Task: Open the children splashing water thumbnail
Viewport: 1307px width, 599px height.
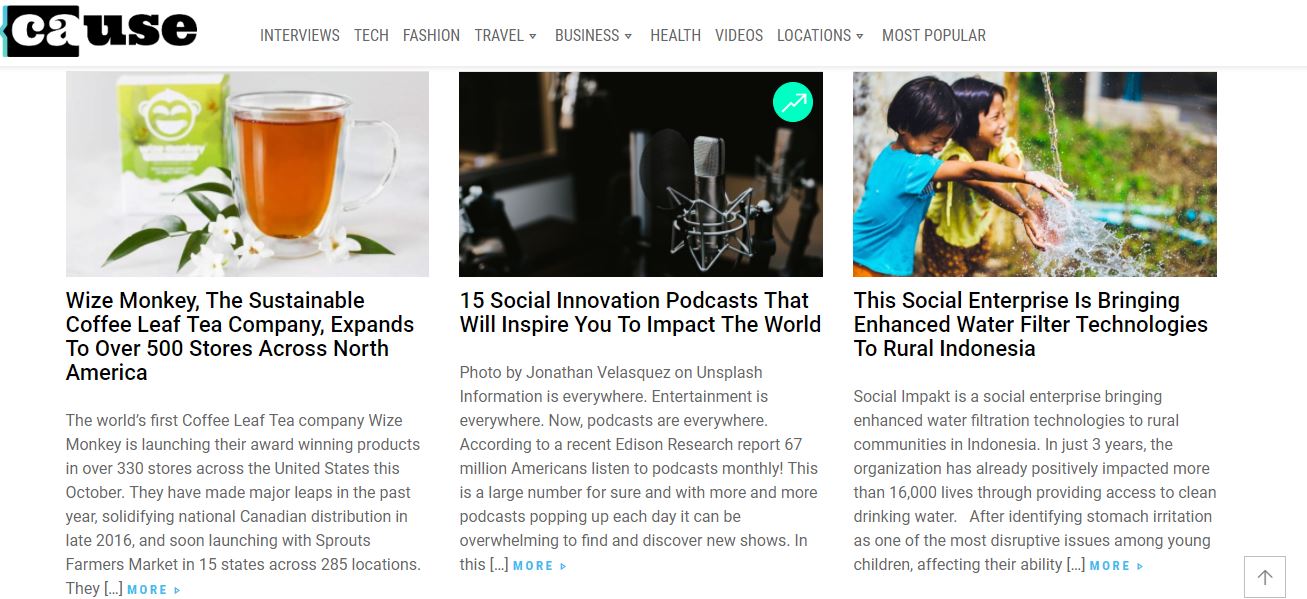Action: tap(1035, 174)
